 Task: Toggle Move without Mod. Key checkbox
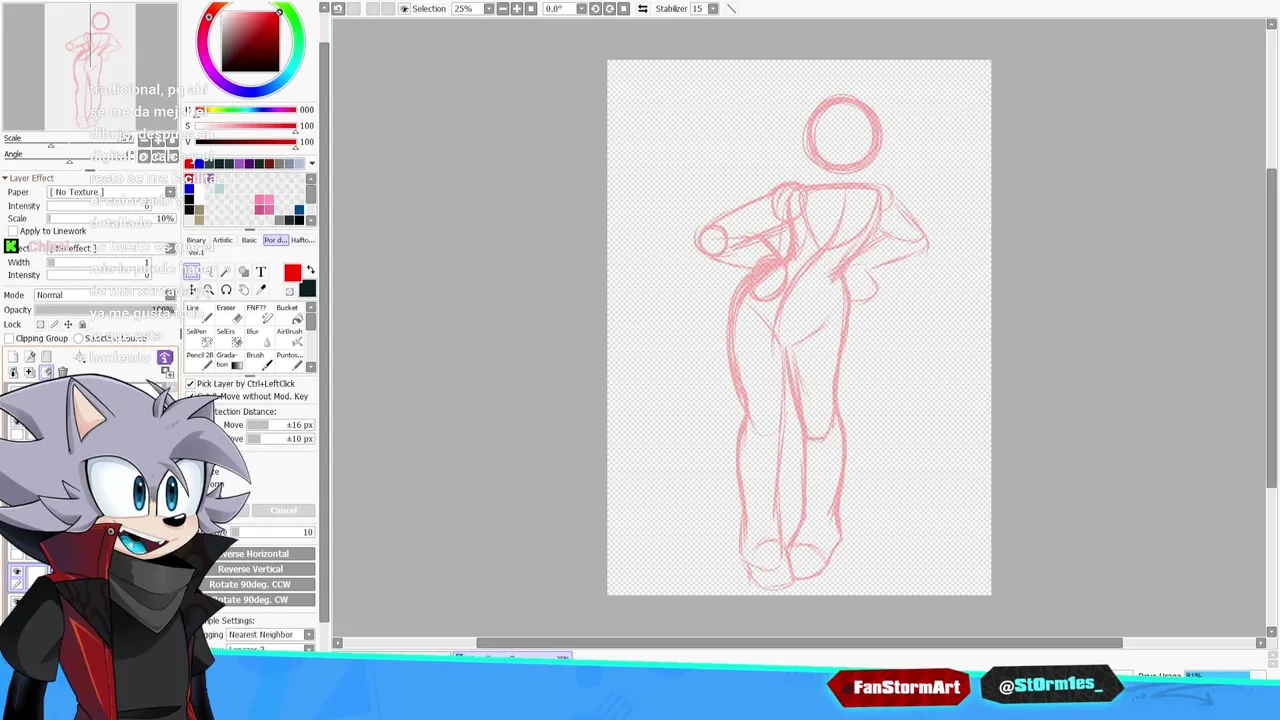click(x=191, y=397)
